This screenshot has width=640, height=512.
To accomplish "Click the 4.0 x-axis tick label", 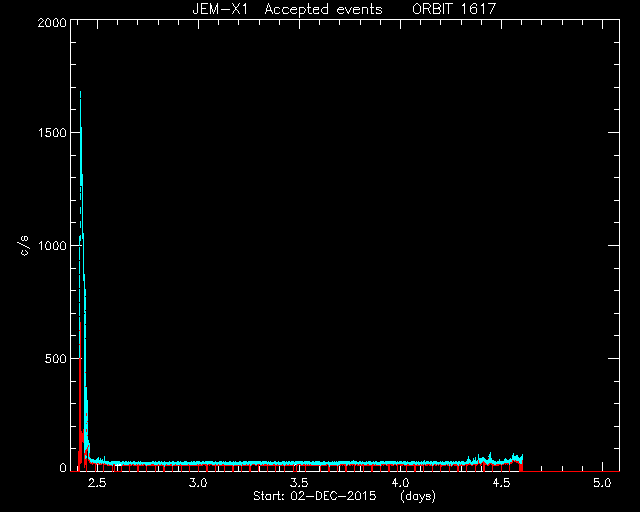I will (400, 483).
